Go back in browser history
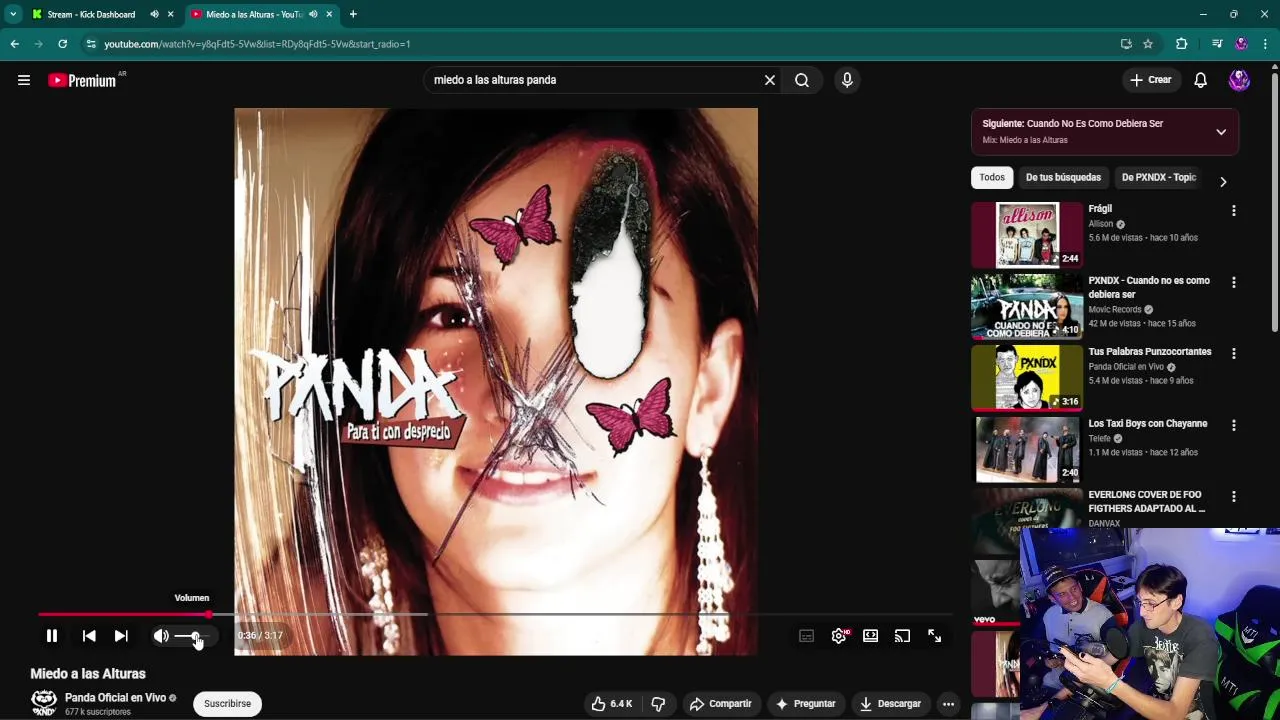 coord(15,44)
